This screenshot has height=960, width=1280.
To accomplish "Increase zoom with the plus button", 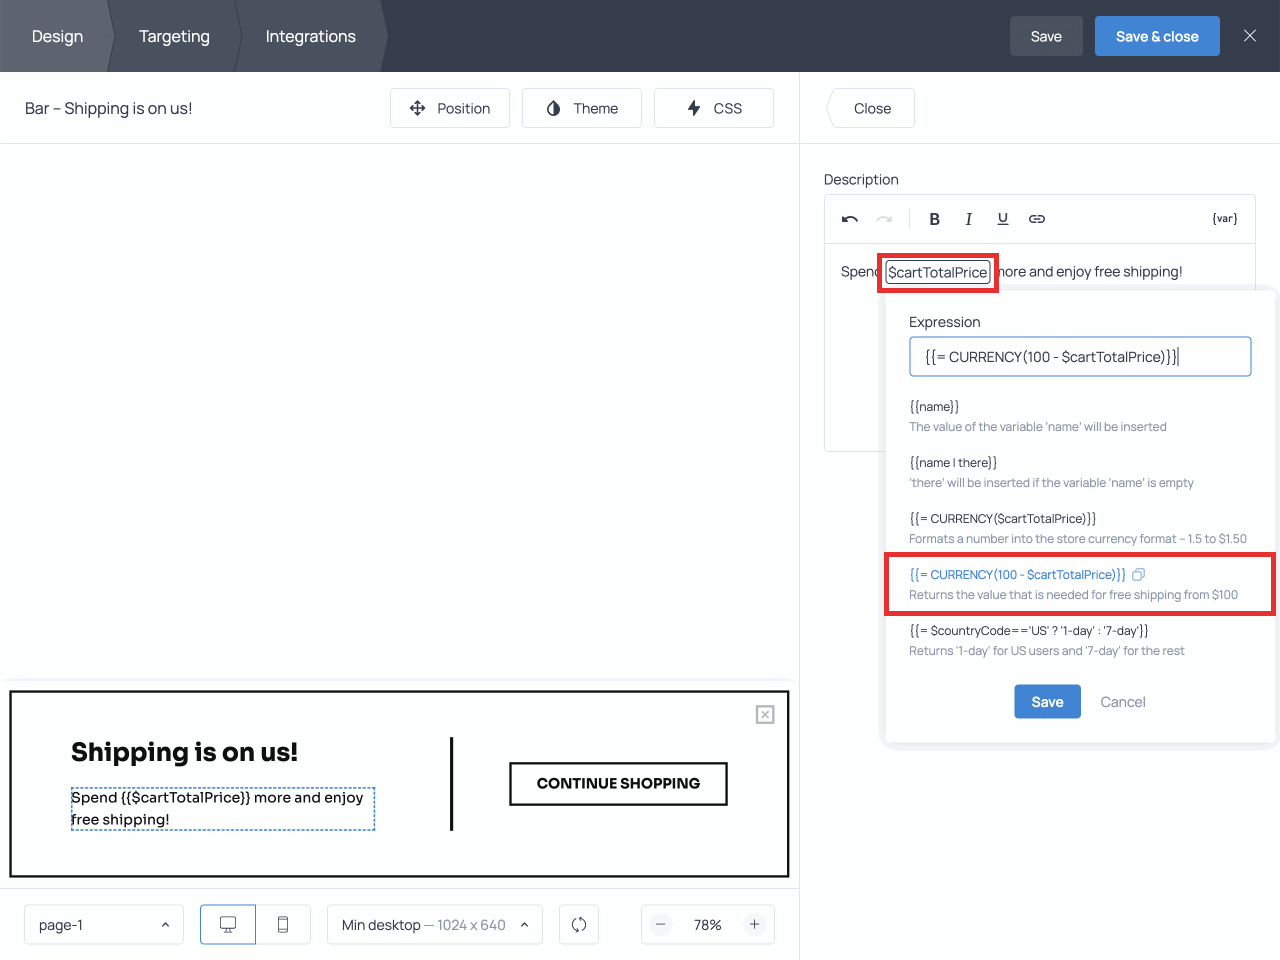I will [x=754, y=925].
